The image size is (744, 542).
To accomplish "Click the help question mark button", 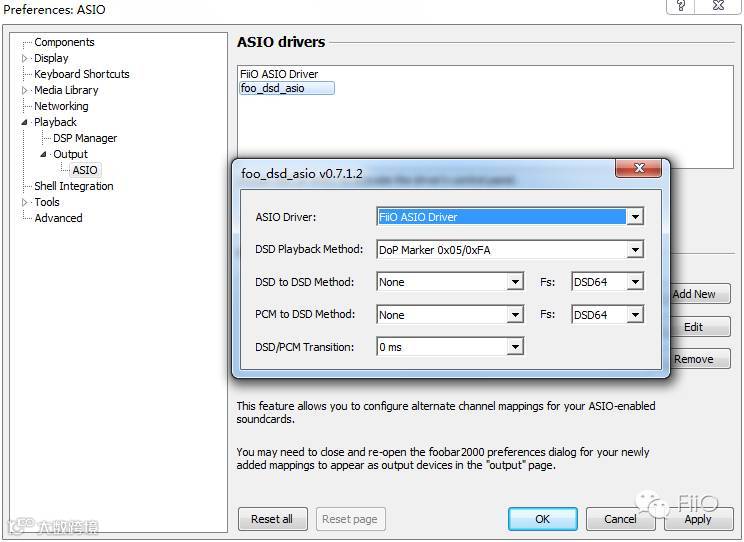I will coord(681,6).
